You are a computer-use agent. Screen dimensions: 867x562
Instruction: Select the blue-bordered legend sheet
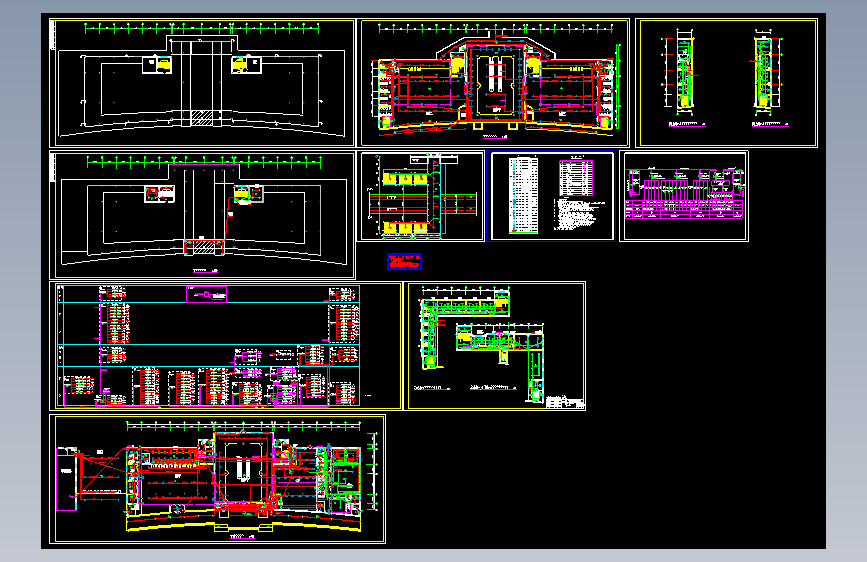[552, 196]
